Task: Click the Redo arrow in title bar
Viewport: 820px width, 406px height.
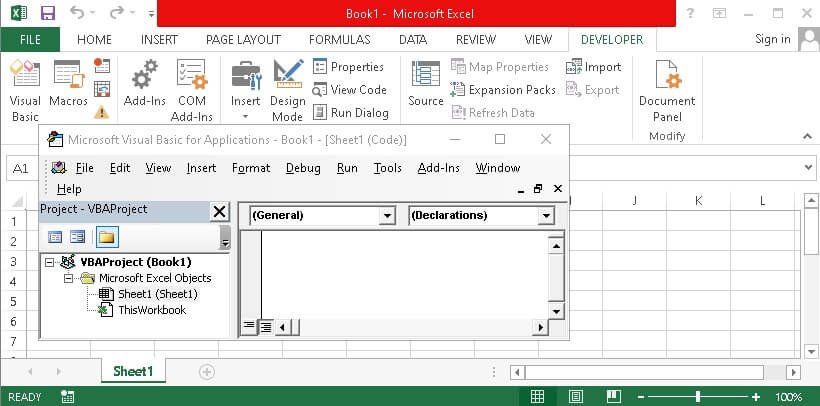Action: coord(117,13)
